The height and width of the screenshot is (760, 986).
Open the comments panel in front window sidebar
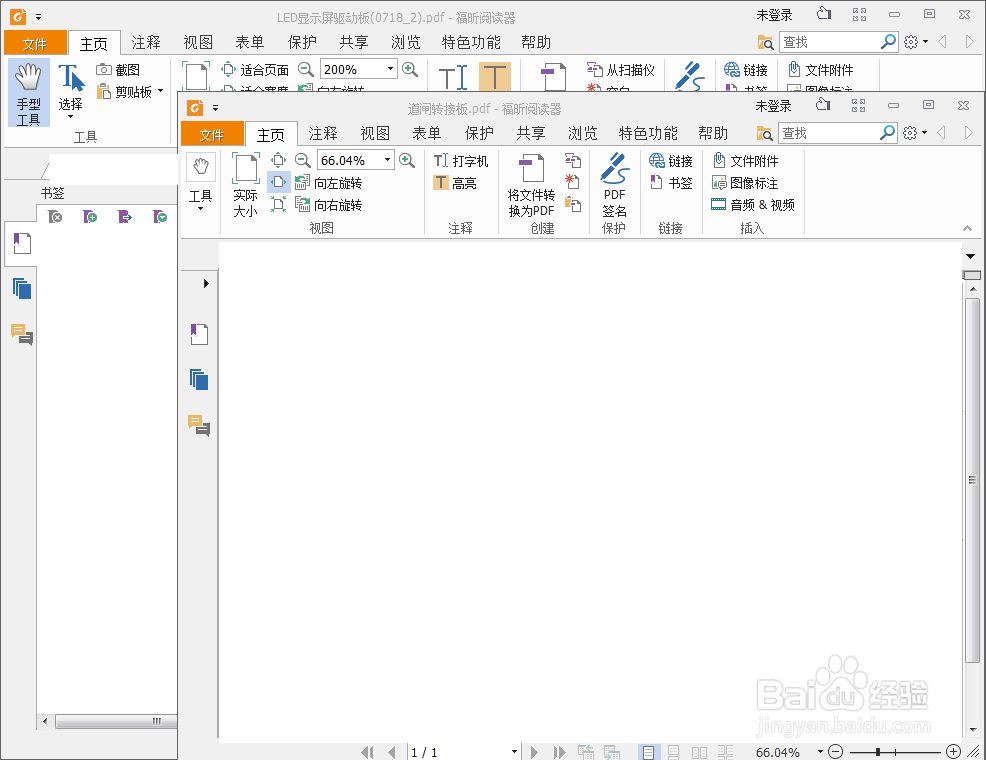(x=199, y=425)
